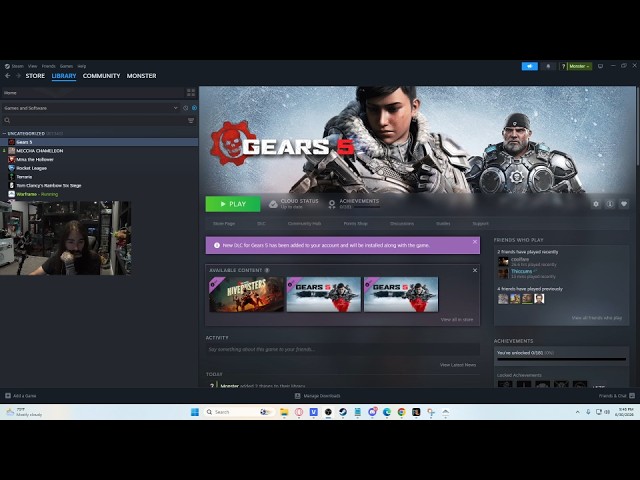Click View Latest News
Screen dimensions: 640x480
click(x=458, y=365)
